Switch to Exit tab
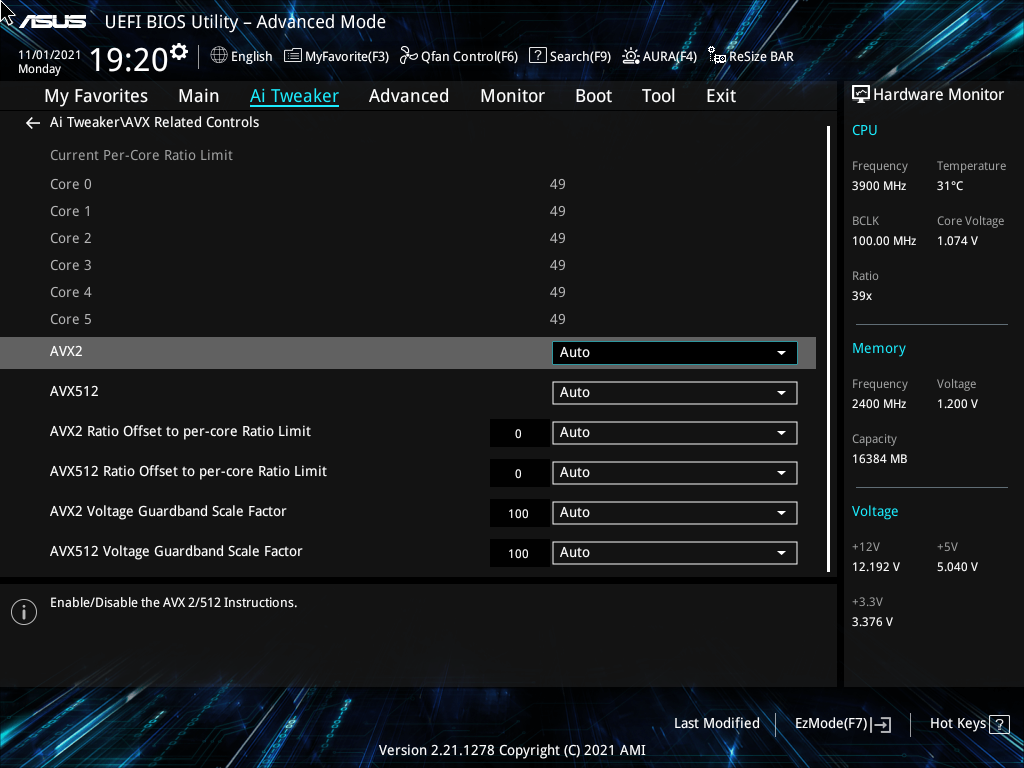Image resolution: width=1024 pixels, height=768 pixels. click(x=721, y=96)
